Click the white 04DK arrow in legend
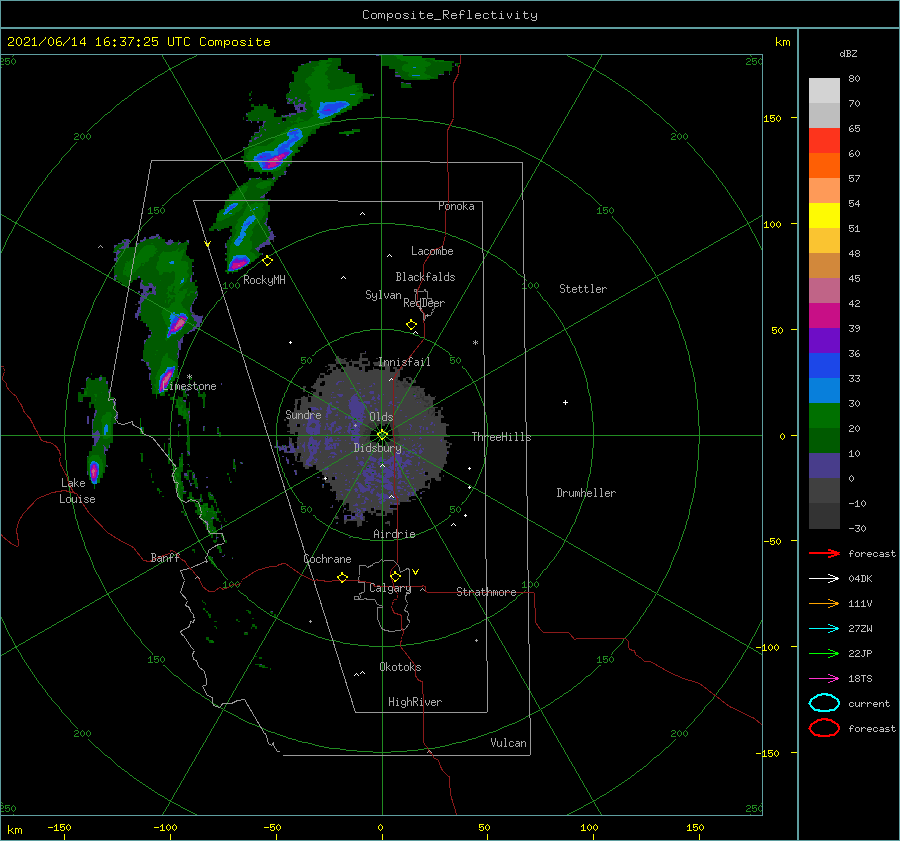Viewport: 900px width, 841px height. [x=824, y=578]
